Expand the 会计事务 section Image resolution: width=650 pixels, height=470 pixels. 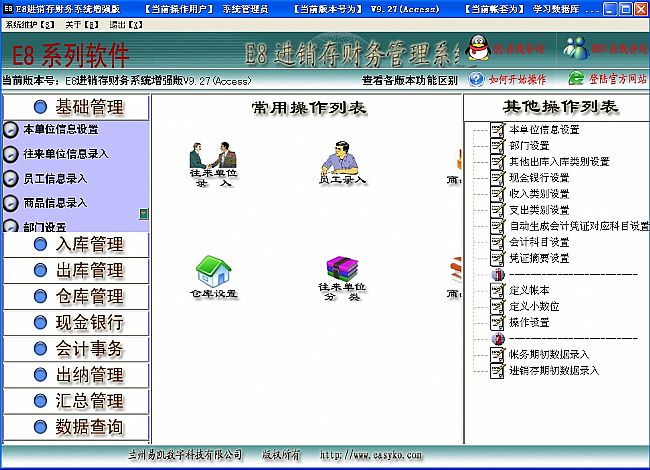pyautogui.click(x=76, y=349)
